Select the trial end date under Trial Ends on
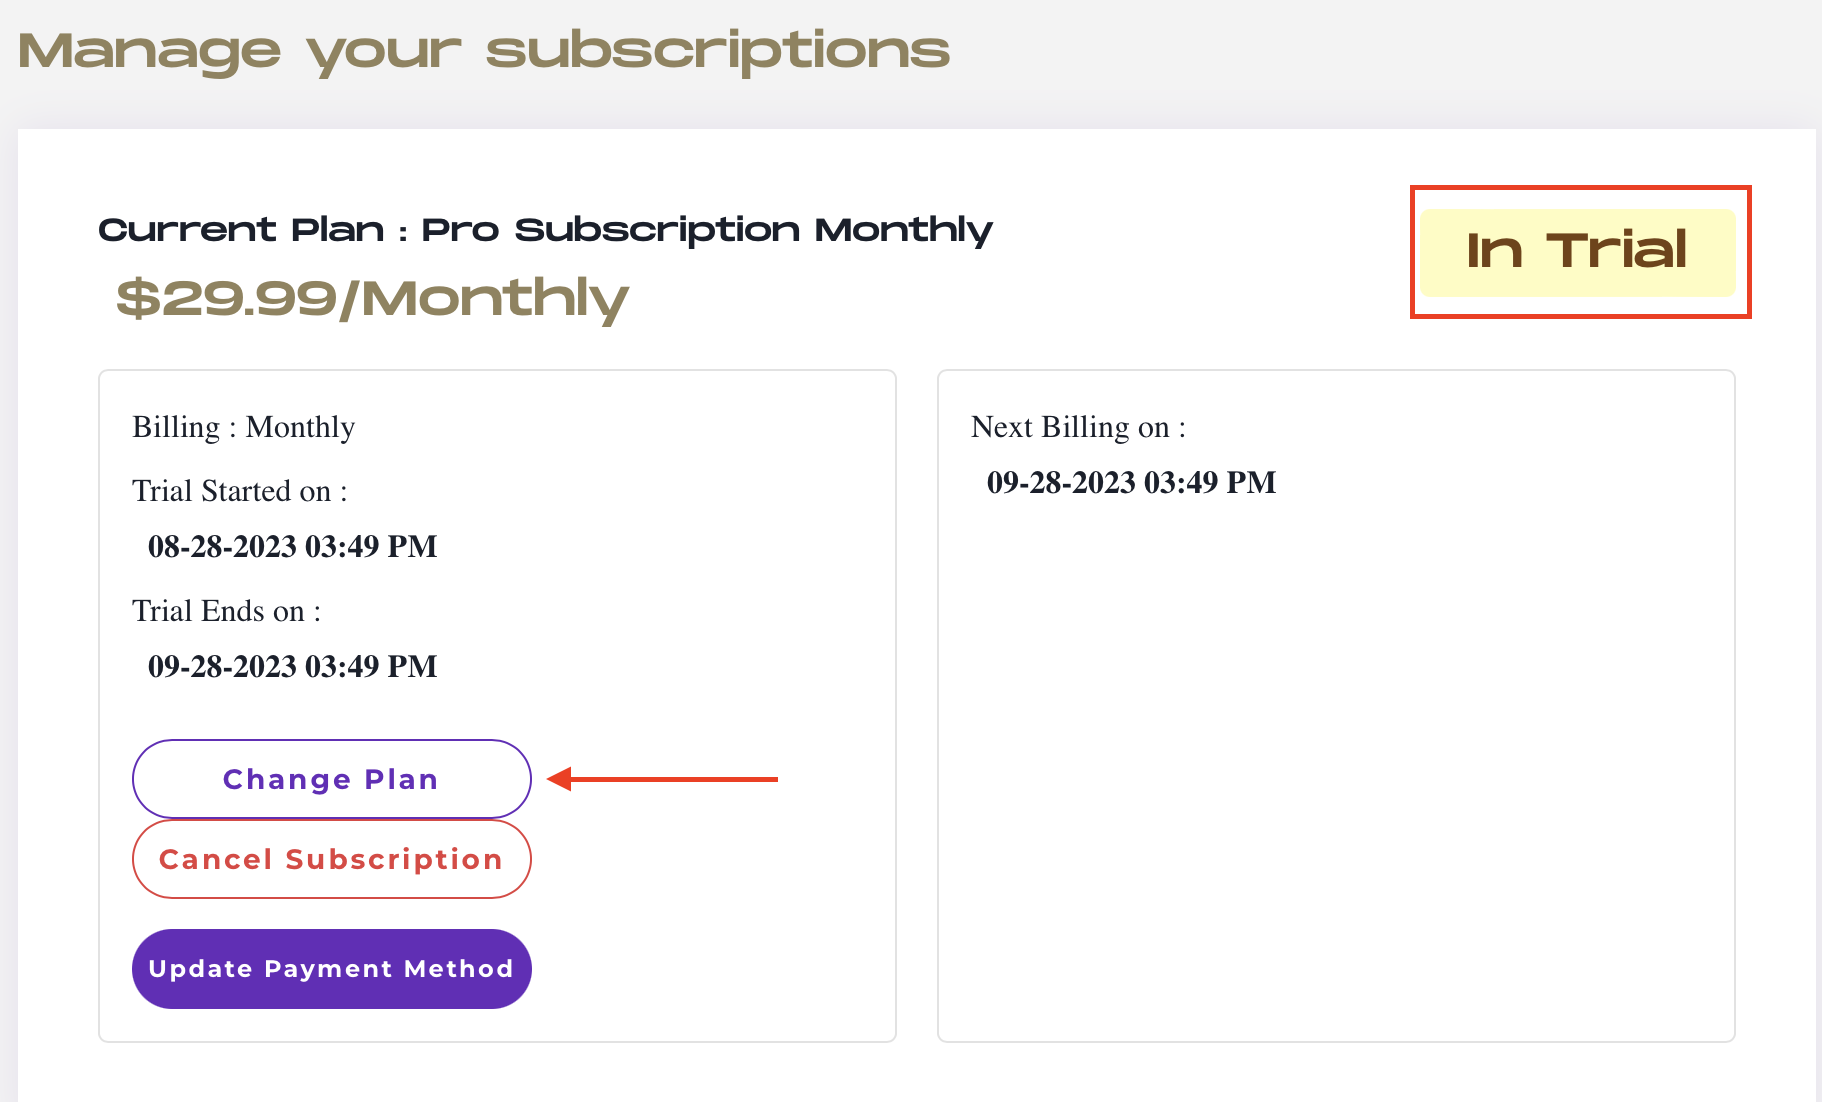Viewport: 1822px width, 1102px height. 293,666
